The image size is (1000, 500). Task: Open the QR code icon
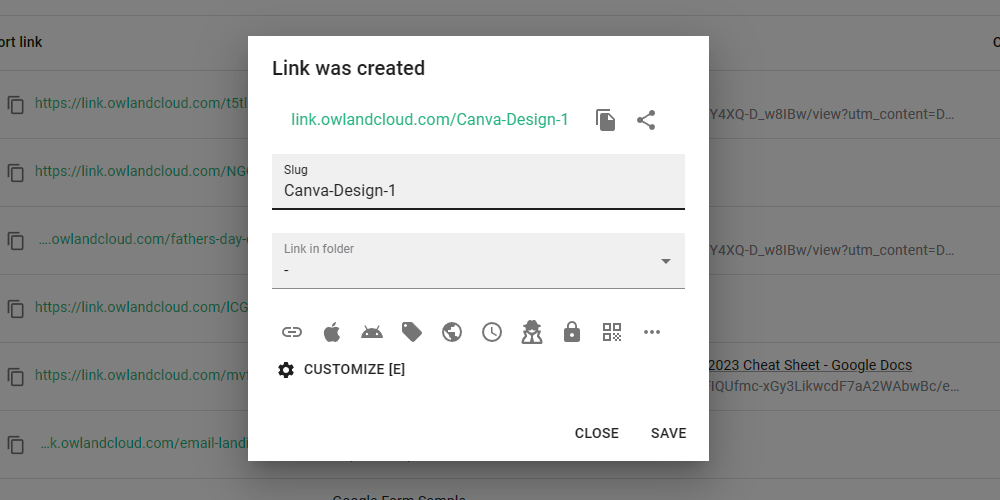(612, 332)
